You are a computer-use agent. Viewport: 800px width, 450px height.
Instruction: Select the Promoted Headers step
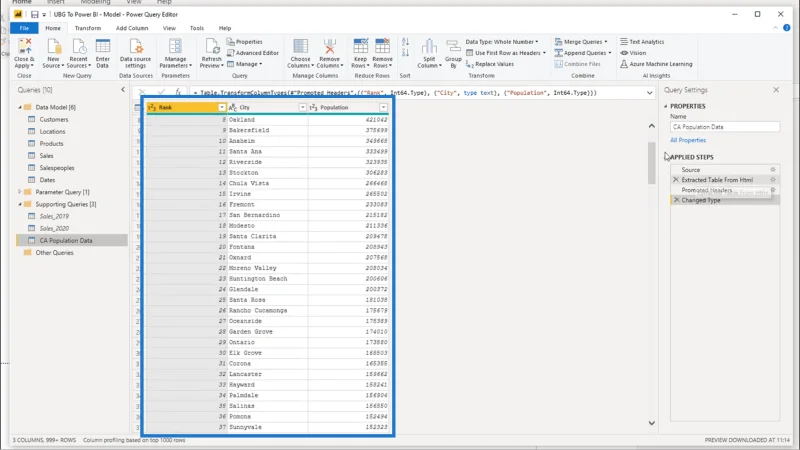pos(707,190)
